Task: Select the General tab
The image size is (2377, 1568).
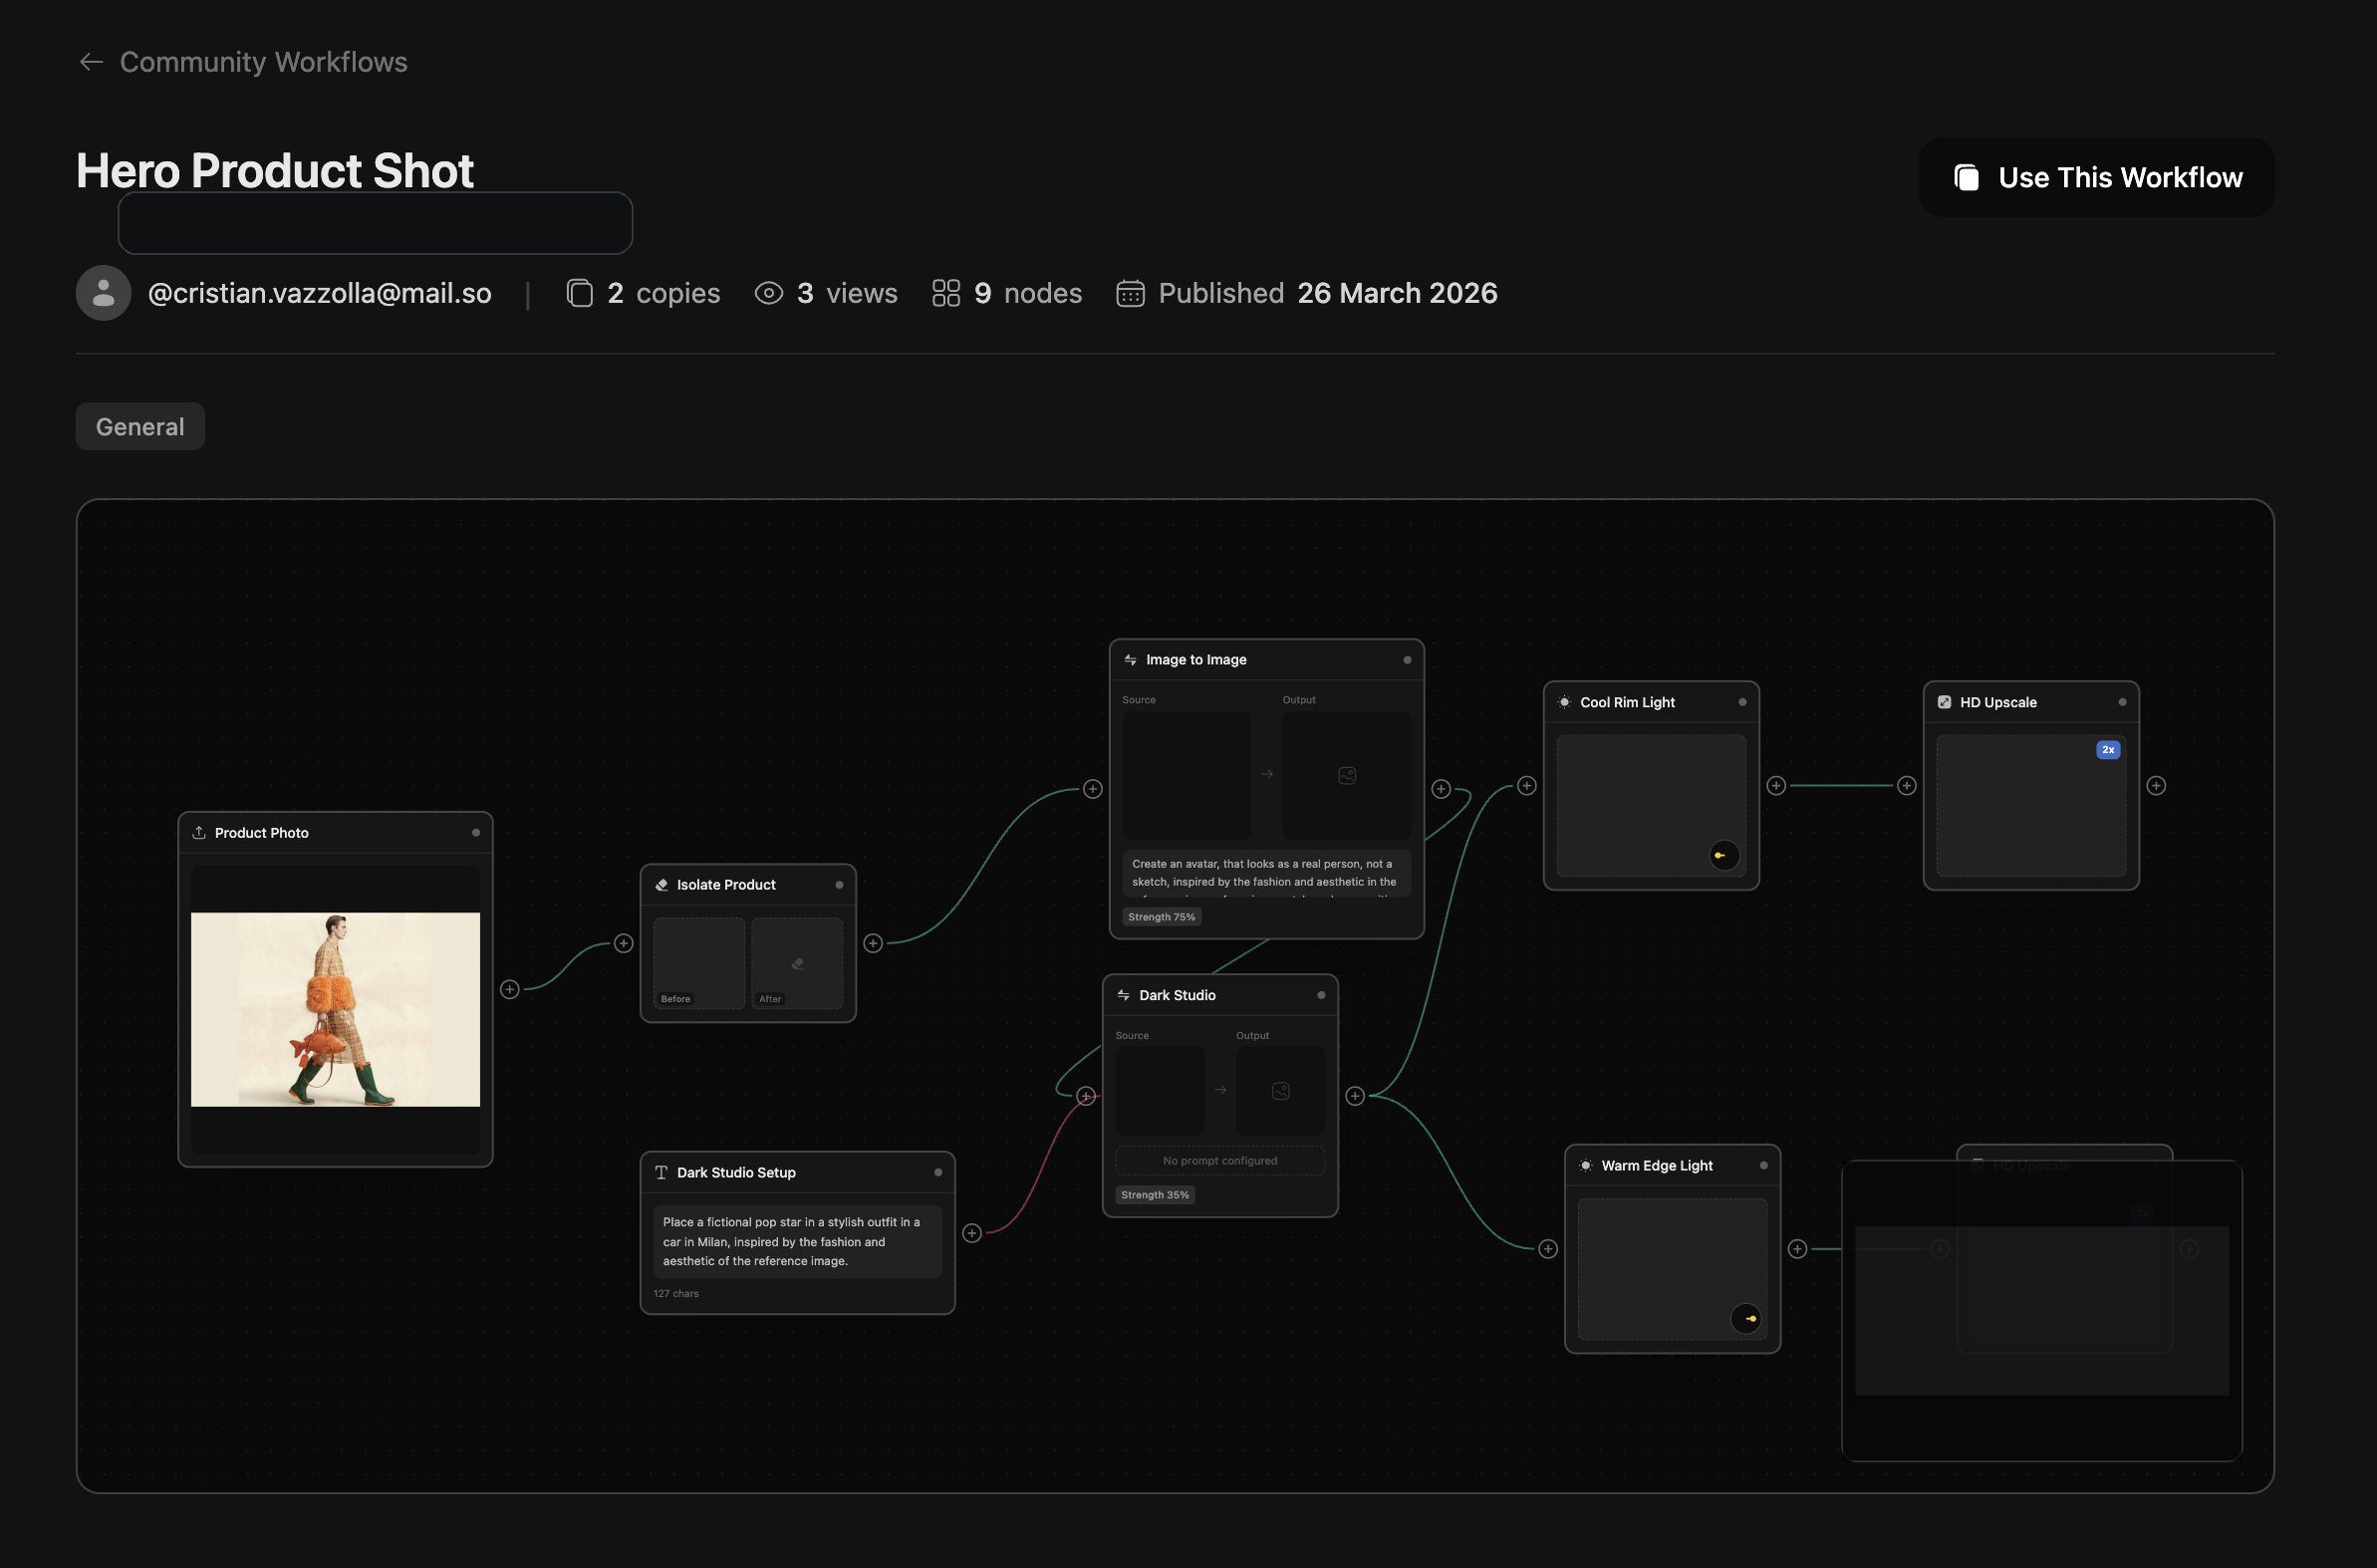Action: (x=139, y=426)
